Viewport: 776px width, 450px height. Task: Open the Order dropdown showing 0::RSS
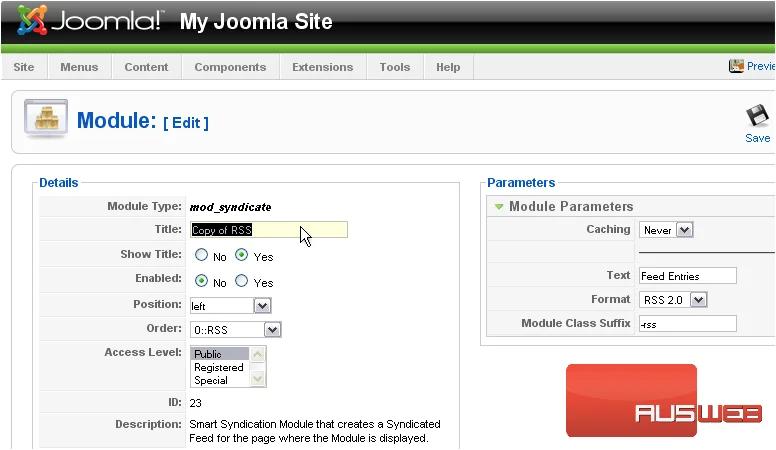click(236, 330)
